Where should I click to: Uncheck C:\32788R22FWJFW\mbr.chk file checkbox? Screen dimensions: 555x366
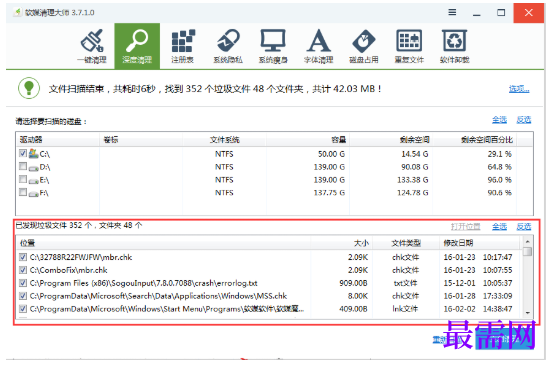23,257
